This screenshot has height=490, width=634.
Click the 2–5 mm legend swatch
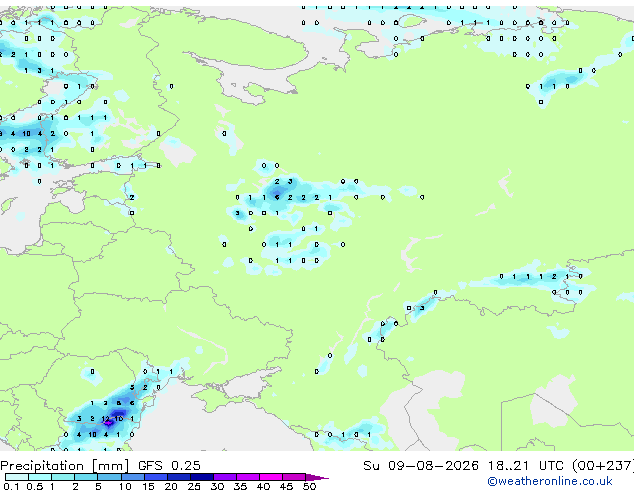86,477
